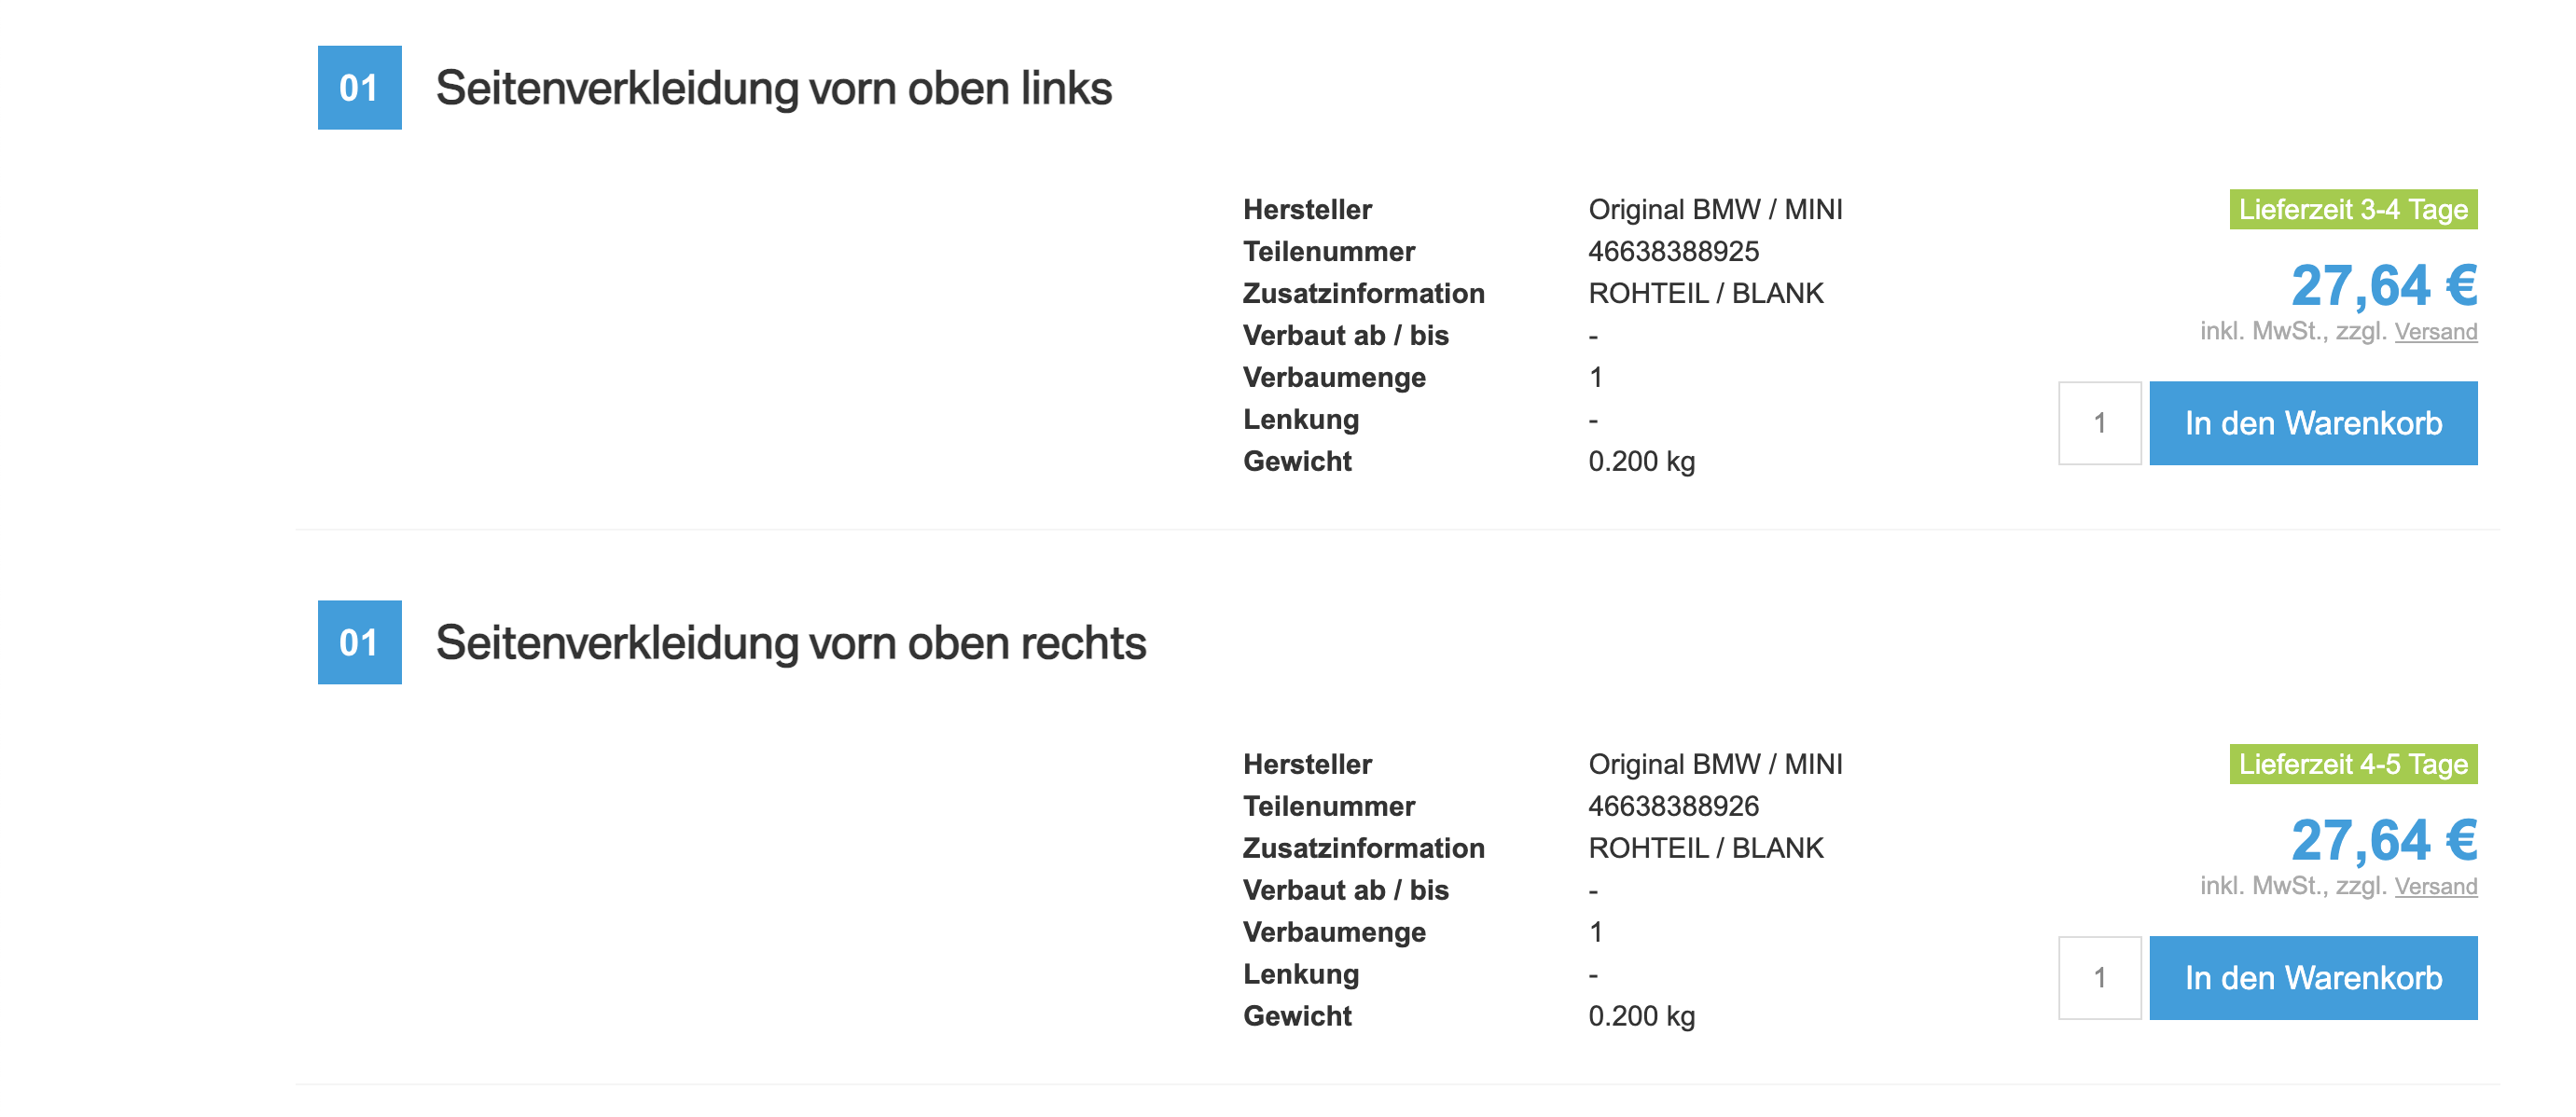Select part number 46638388926
Viewport: 2576px width, 1117px height.
(1673, 806)
